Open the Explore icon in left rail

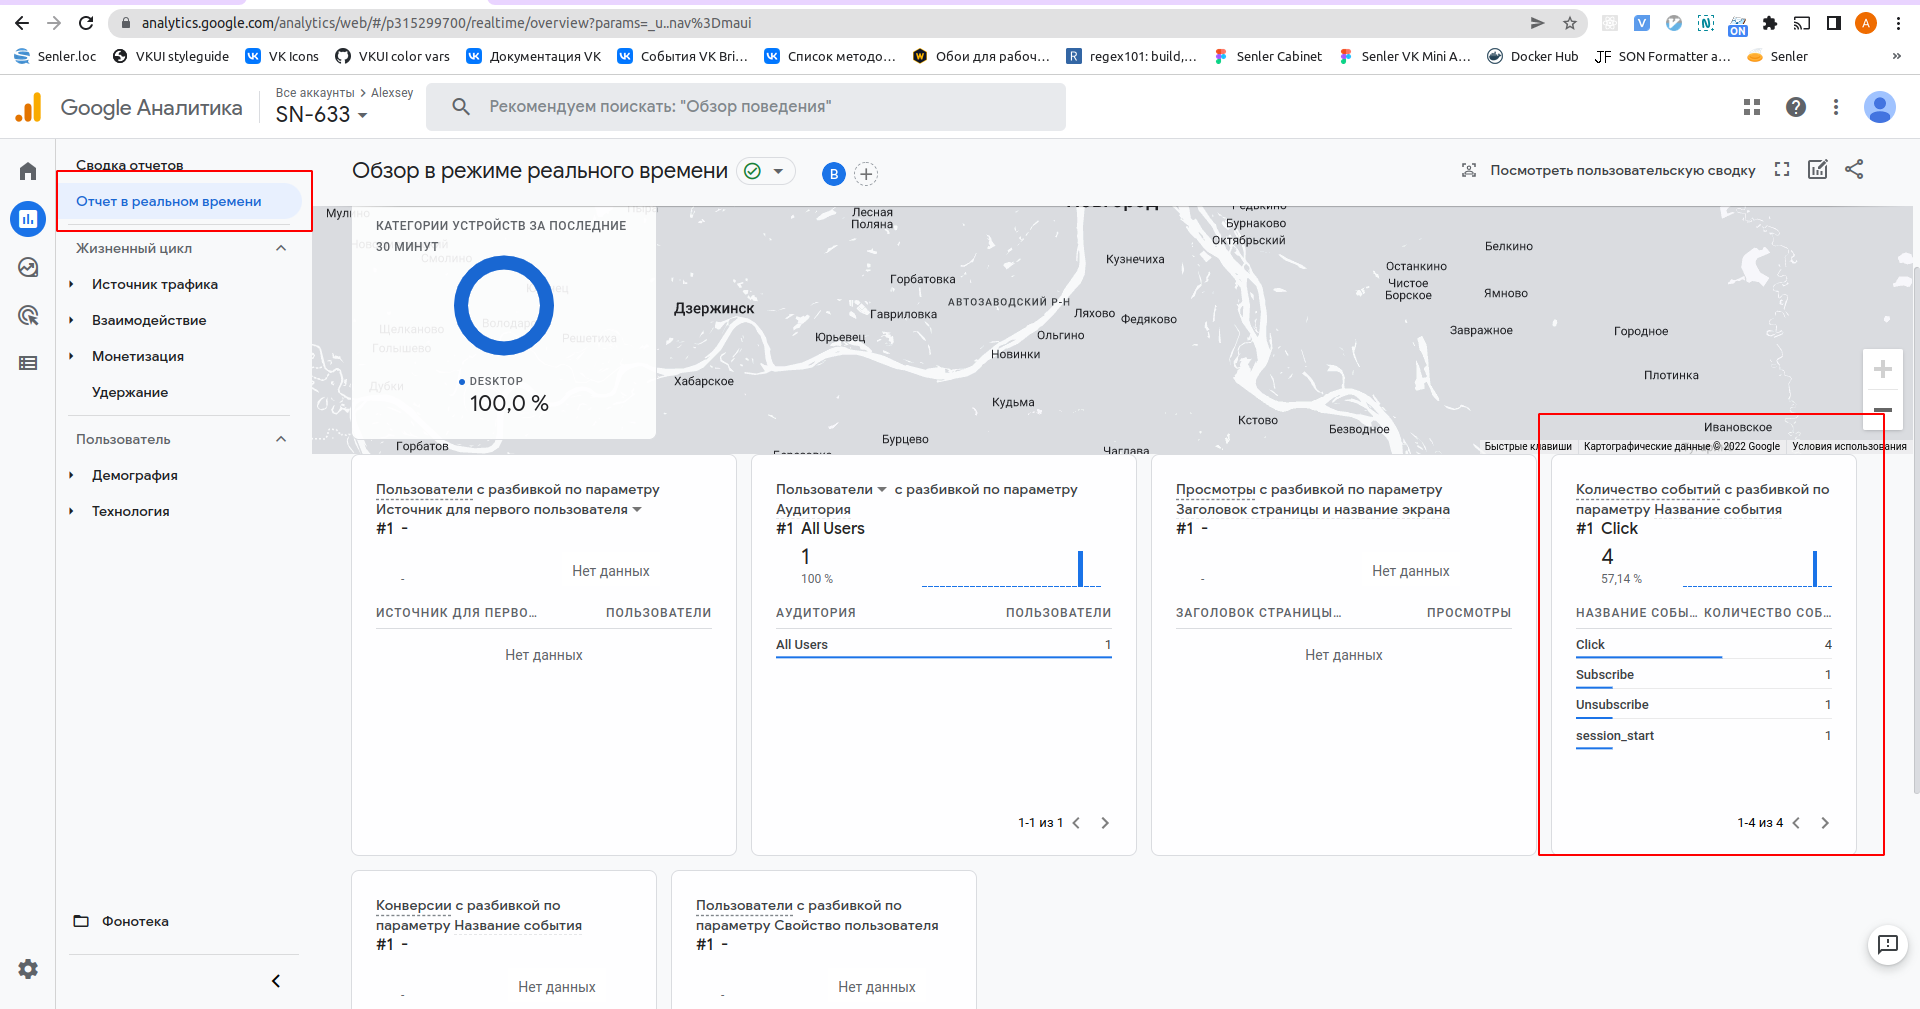point(28,267)
